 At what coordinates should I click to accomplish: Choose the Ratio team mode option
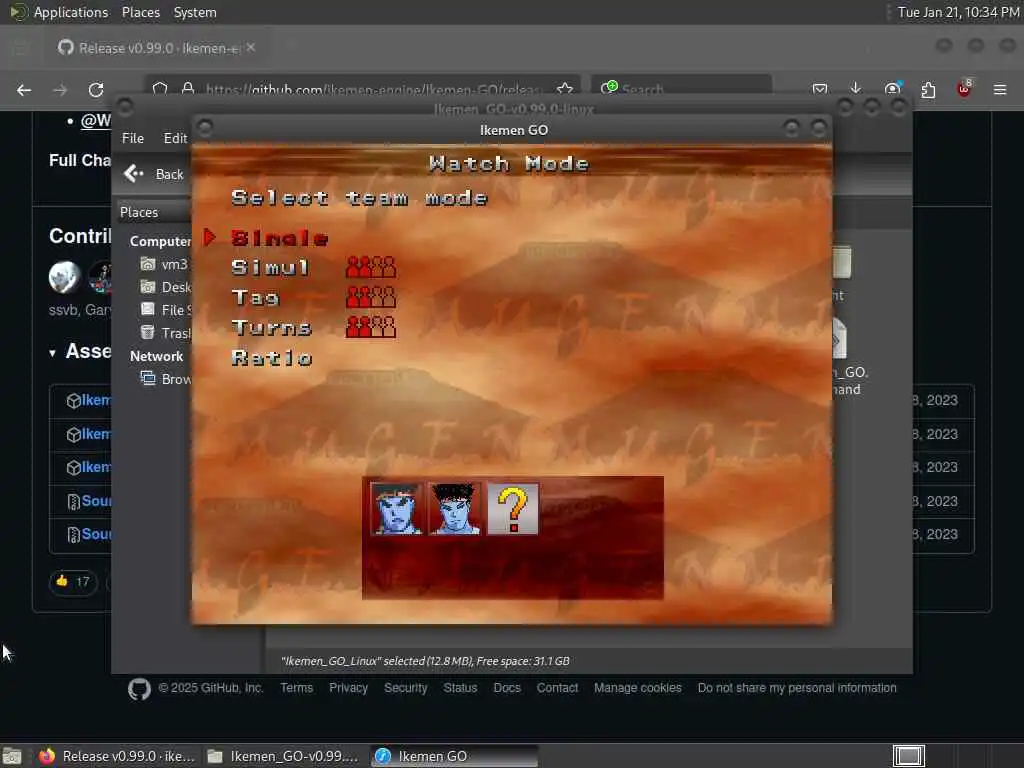272,358
